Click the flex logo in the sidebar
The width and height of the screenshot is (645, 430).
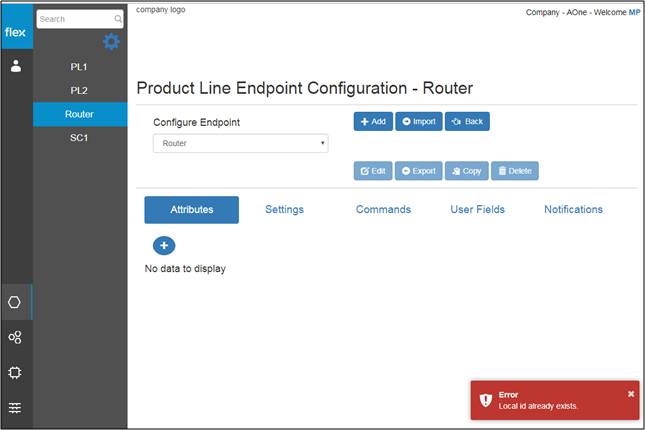click(x=16, y=32)
